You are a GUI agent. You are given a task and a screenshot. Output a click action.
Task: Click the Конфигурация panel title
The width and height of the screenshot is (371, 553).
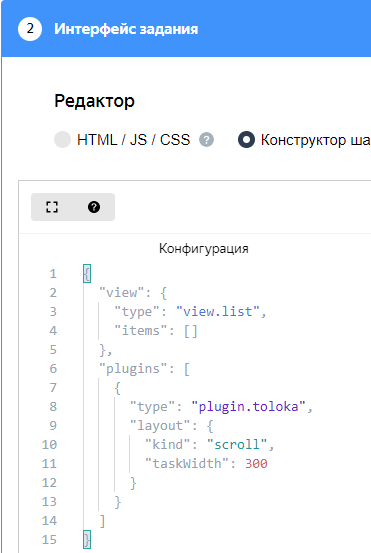(x=203, y=248)
